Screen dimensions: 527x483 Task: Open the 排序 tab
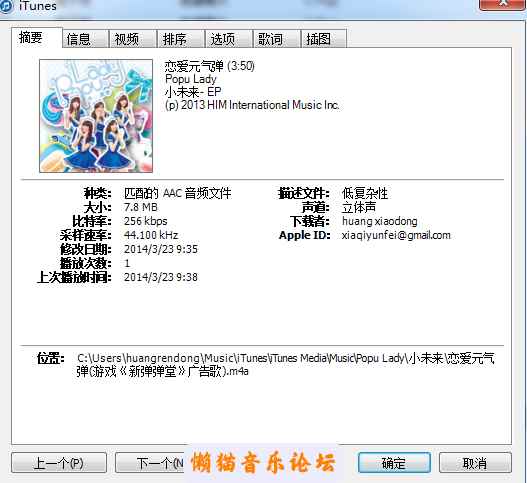pos(181,39)
